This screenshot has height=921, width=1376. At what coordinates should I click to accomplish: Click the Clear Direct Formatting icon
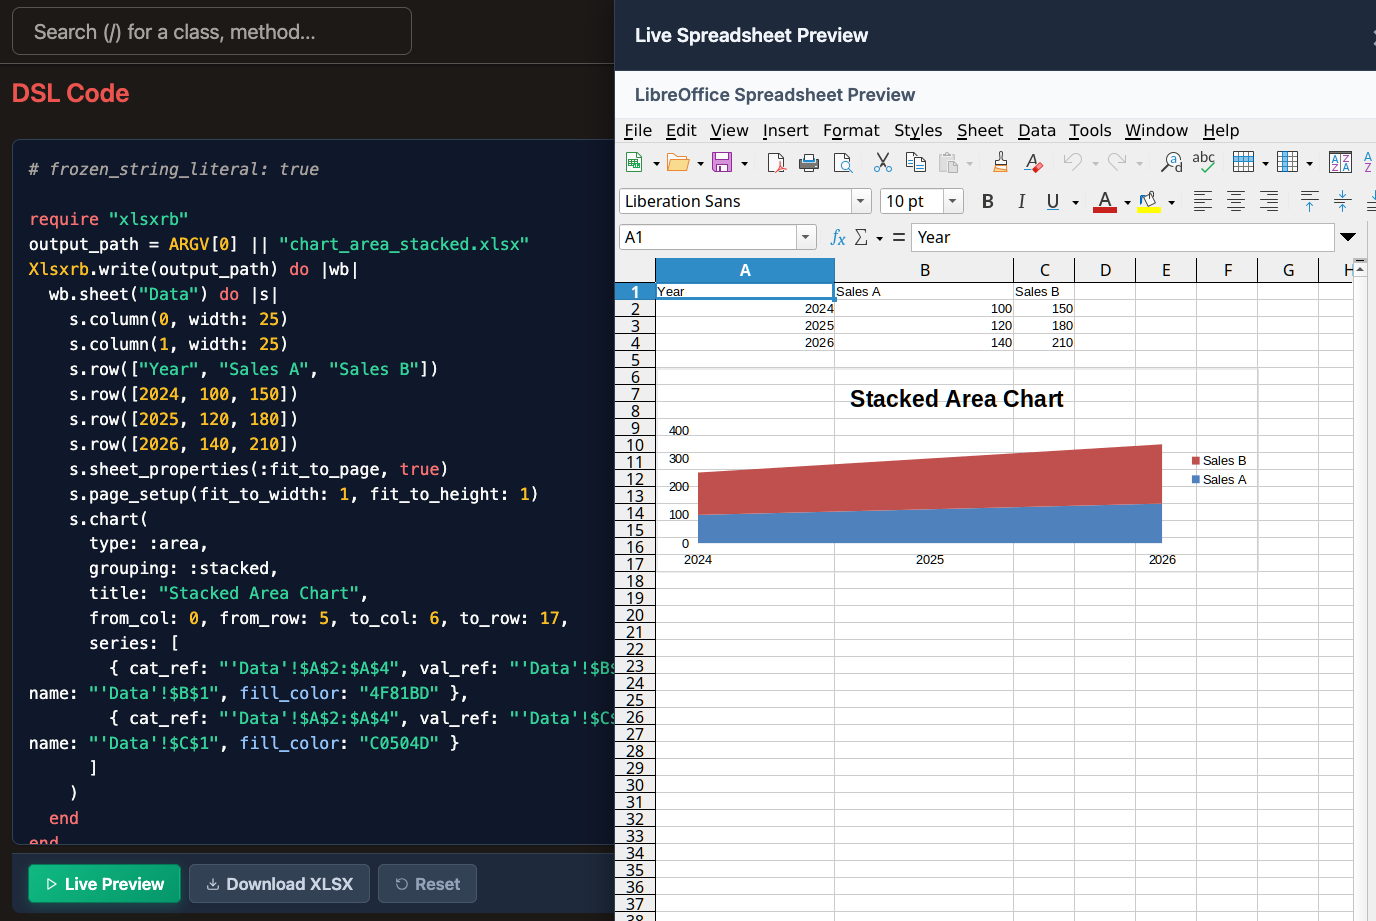1033,162
